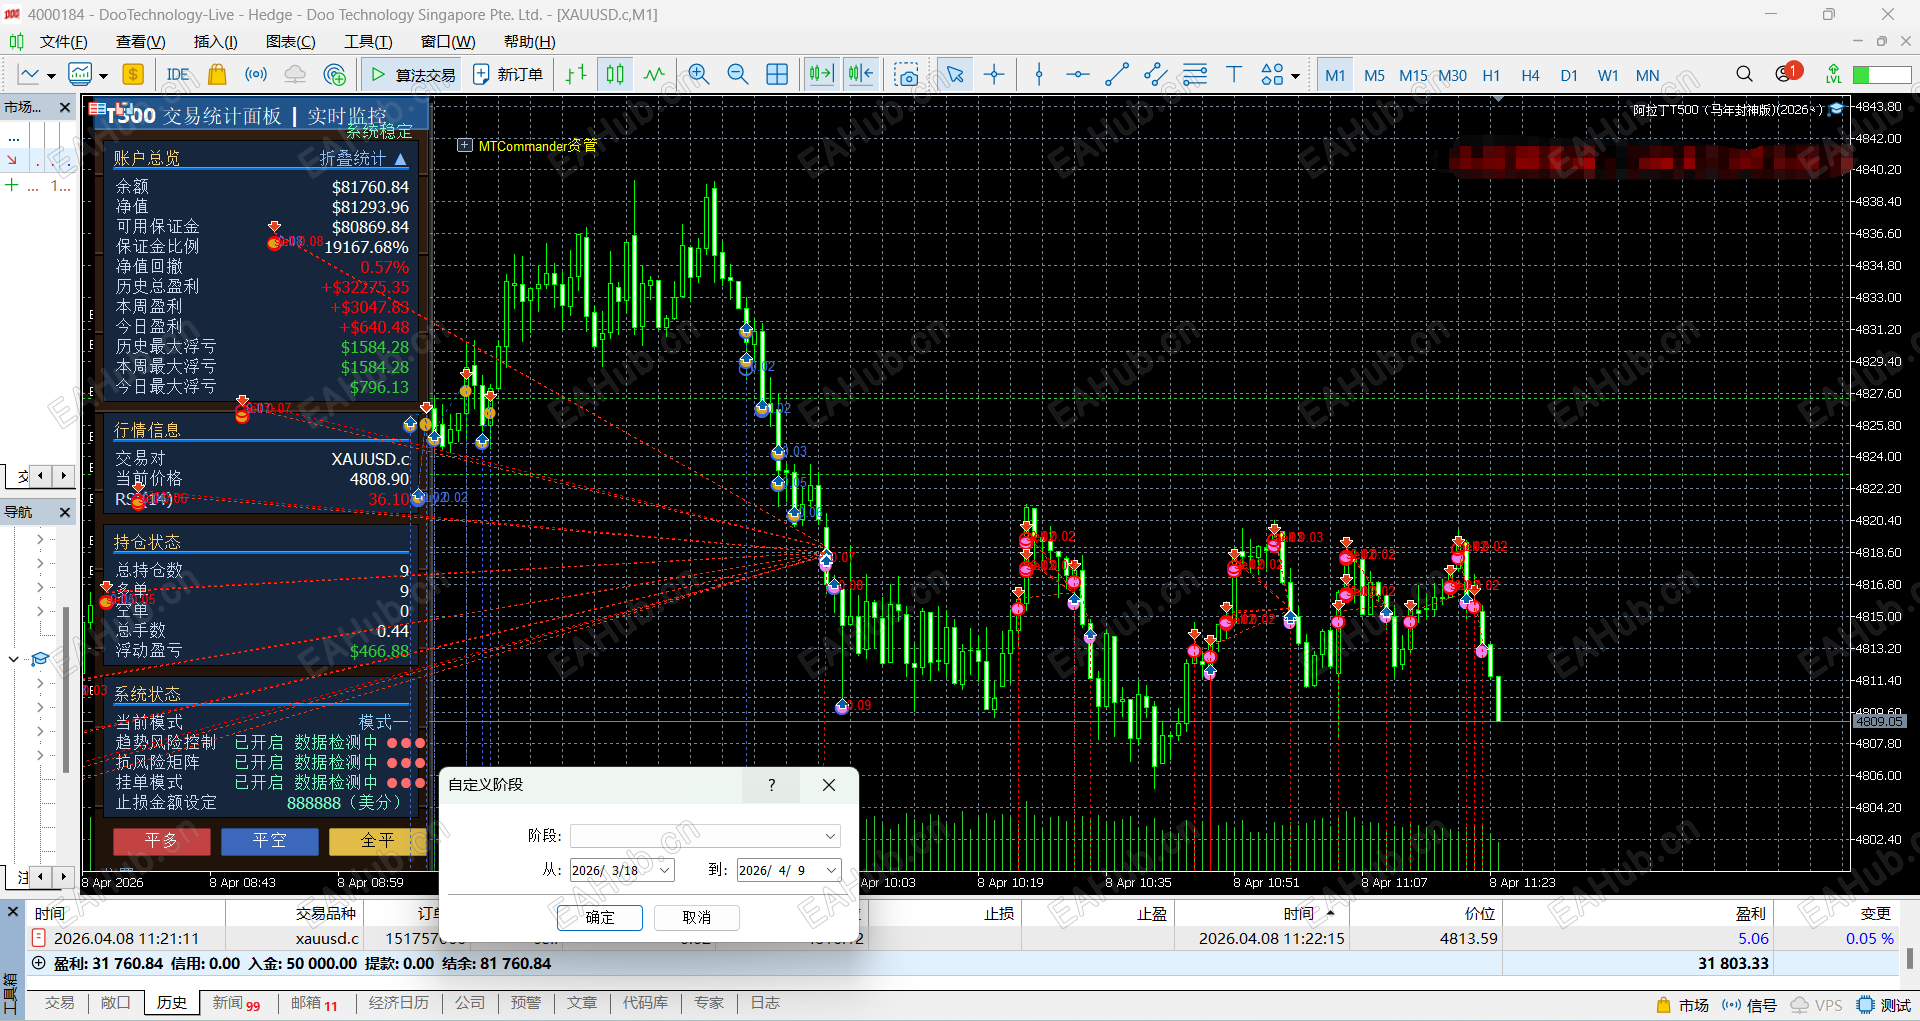Pick the trendline drawing tool
1920x1021 pixels.
1116,75
